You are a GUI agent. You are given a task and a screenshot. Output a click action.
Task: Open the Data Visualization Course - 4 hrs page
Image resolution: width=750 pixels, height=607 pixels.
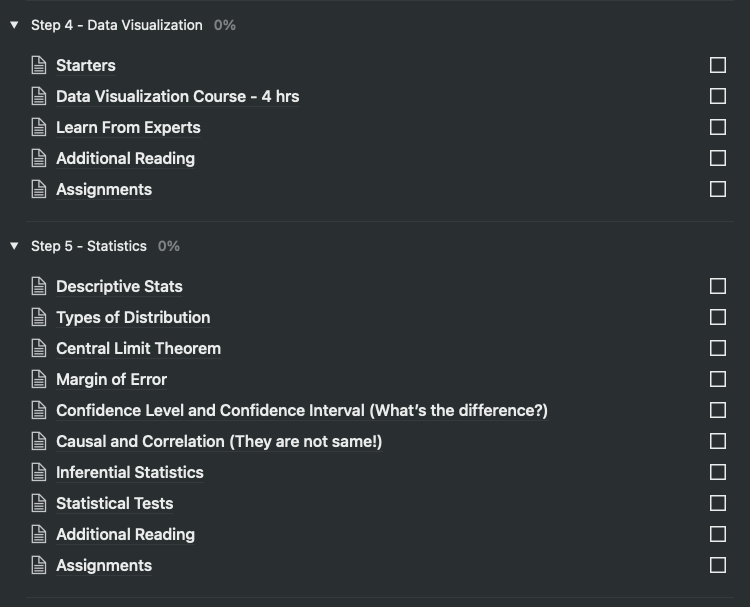coord(177,96)
